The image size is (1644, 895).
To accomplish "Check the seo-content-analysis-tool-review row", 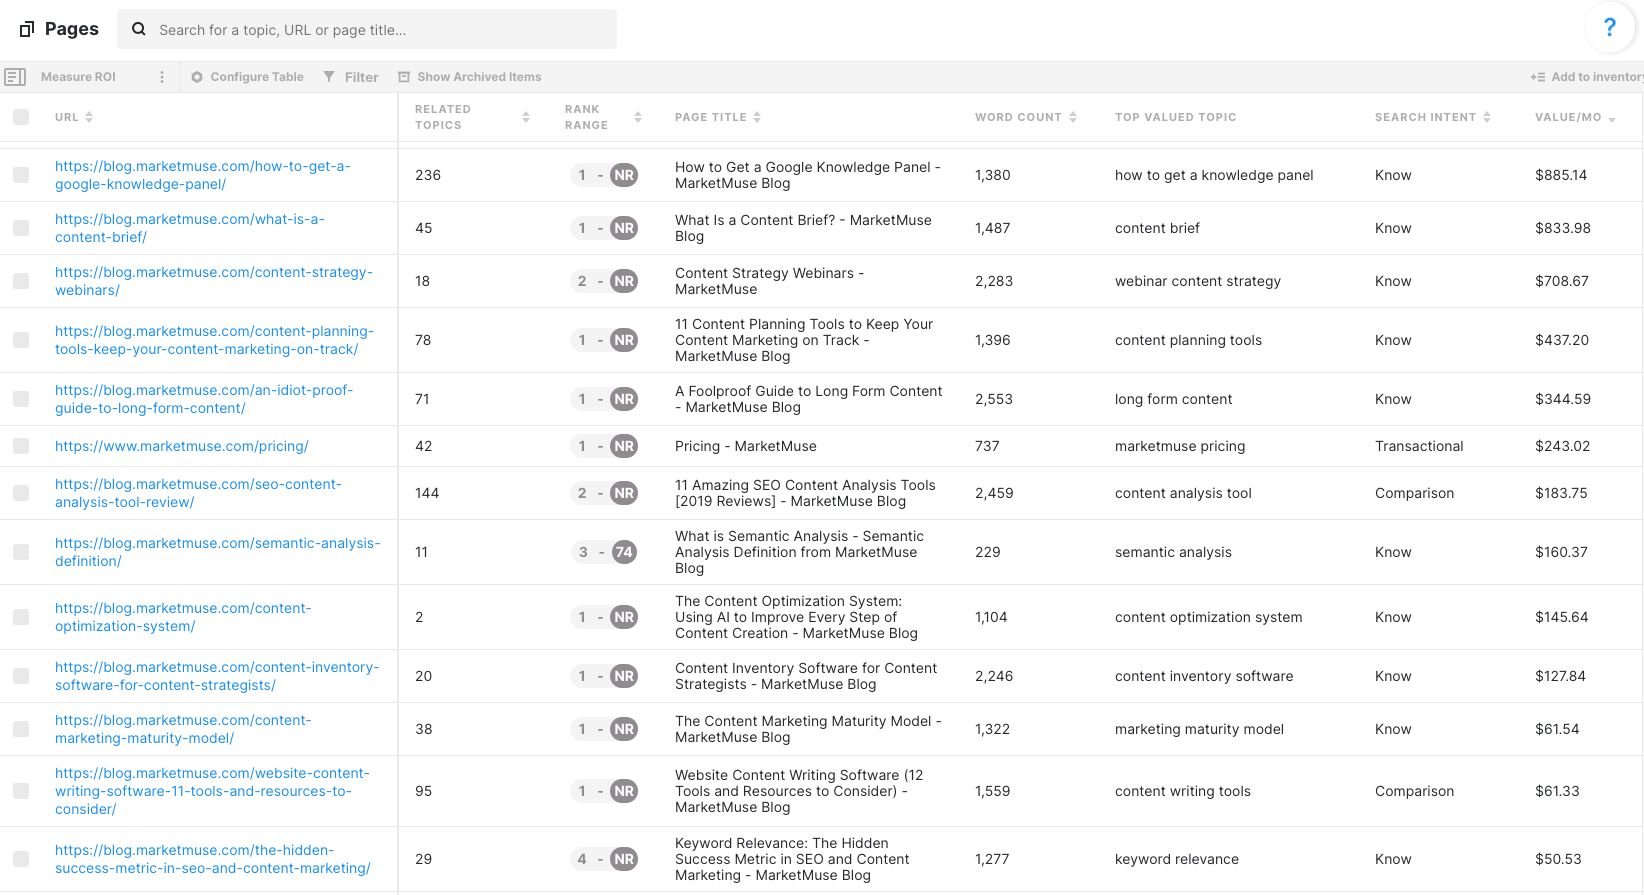I will [x=21, y=493].
